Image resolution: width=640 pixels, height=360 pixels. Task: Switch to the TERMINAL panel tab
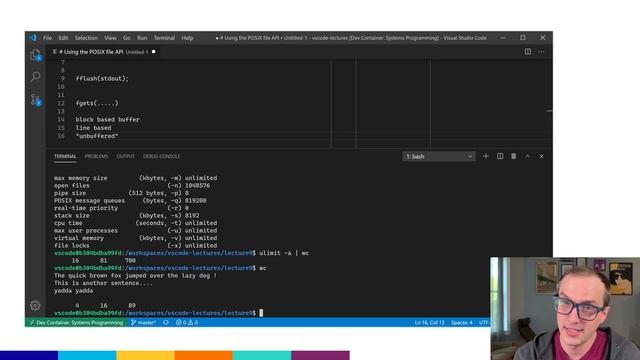pos(65,156)
